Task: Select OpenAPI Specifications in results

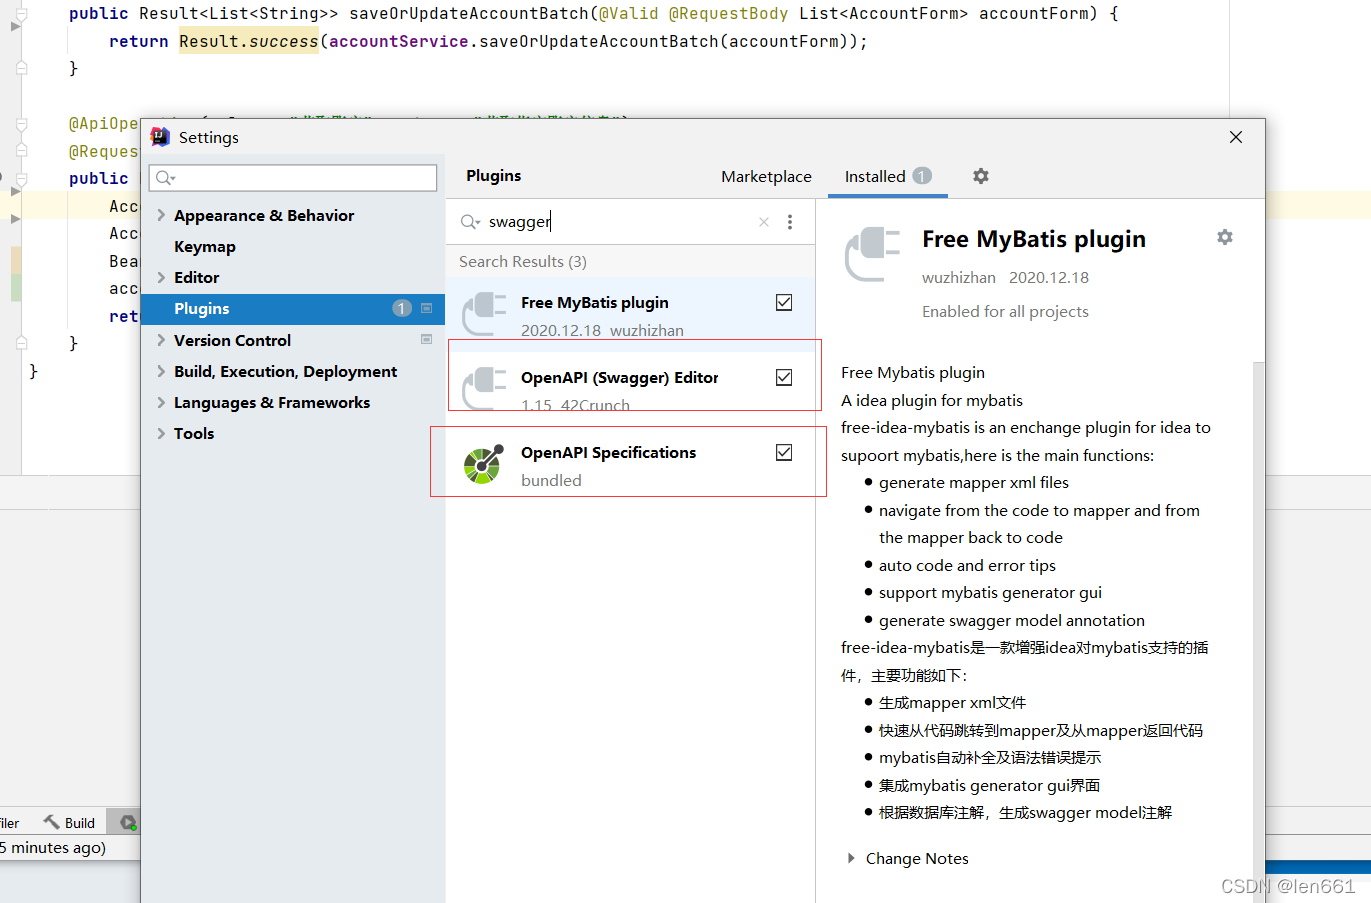Action: [631, 465]
